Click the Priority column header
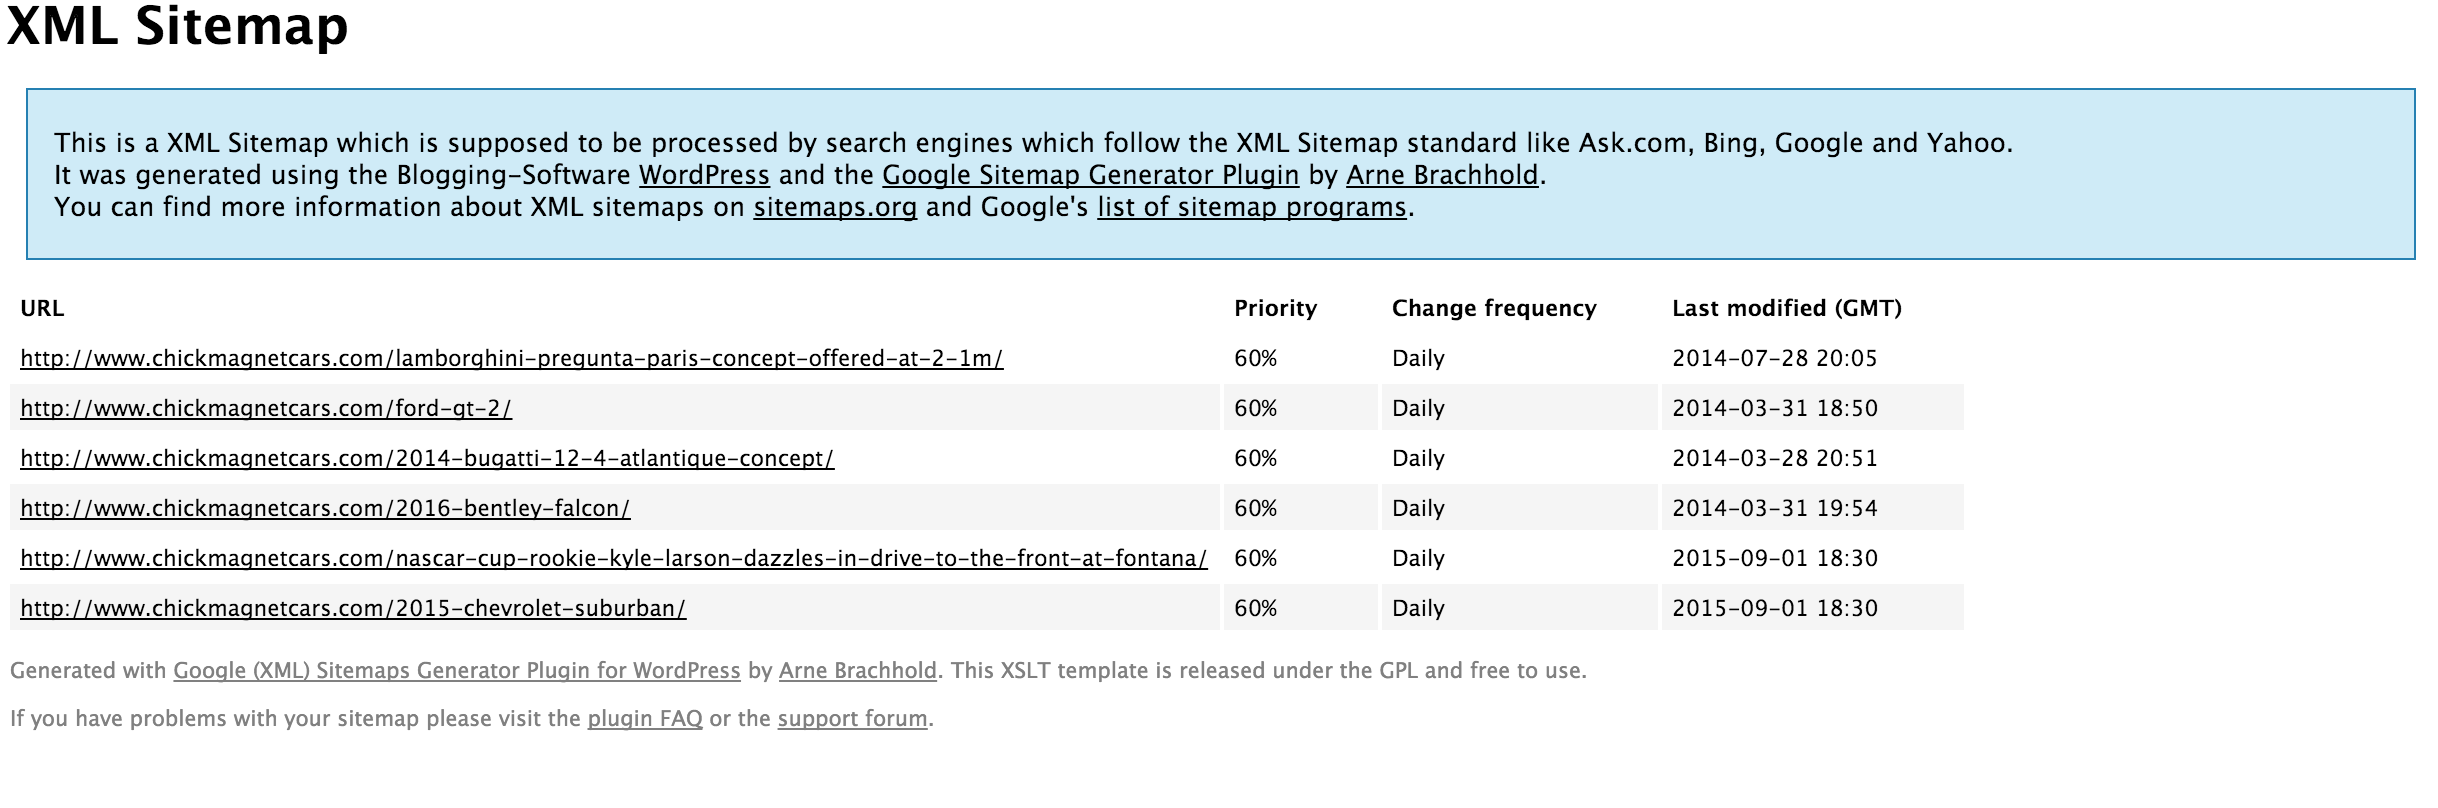 pos(1275,308)
